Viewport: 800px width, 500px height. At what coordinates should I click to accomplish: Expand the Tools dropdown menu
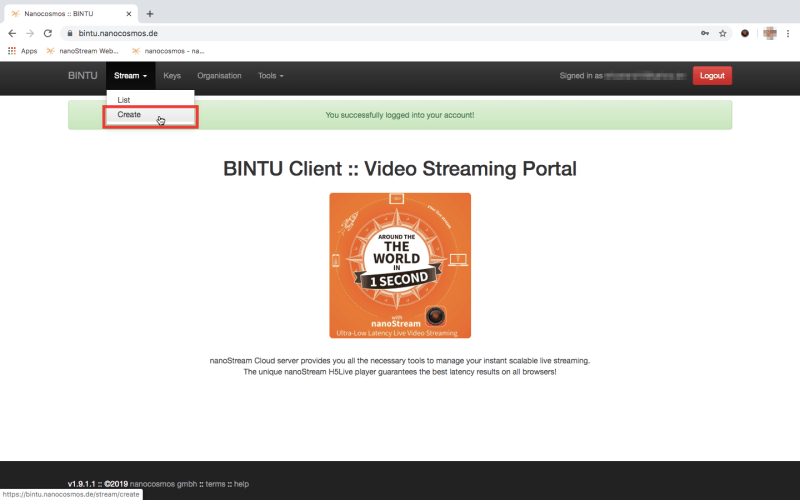point(270,76)
